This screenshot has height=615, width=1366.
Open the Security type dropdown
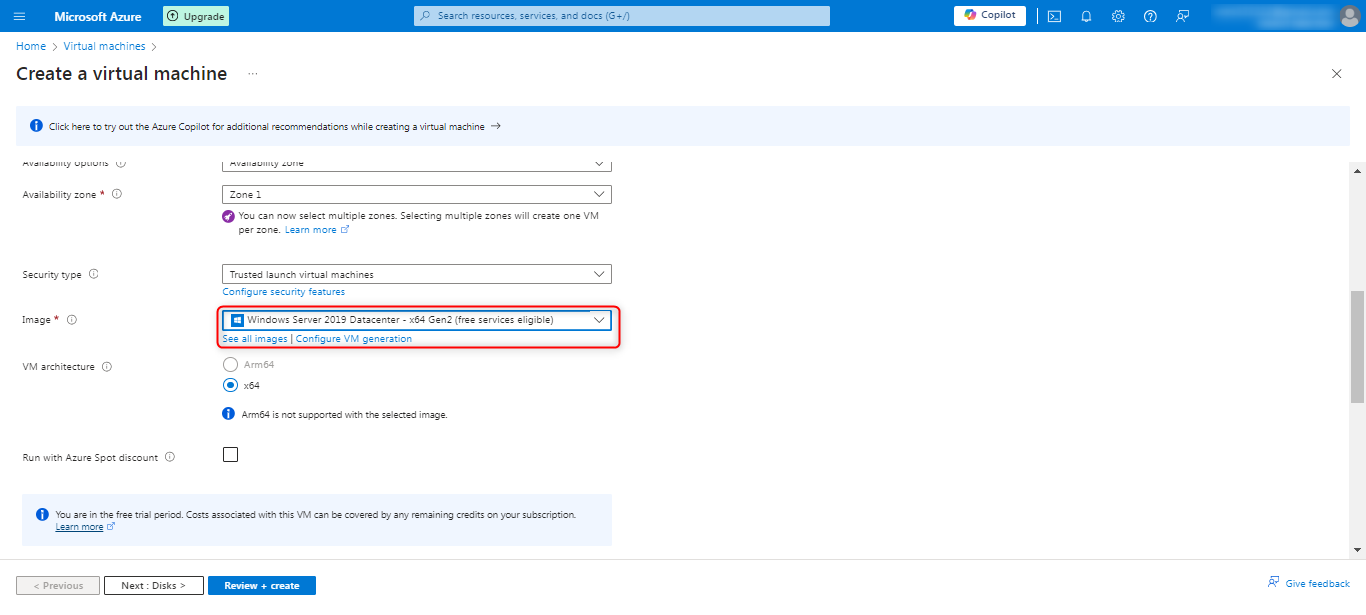(x=416, y=274)
